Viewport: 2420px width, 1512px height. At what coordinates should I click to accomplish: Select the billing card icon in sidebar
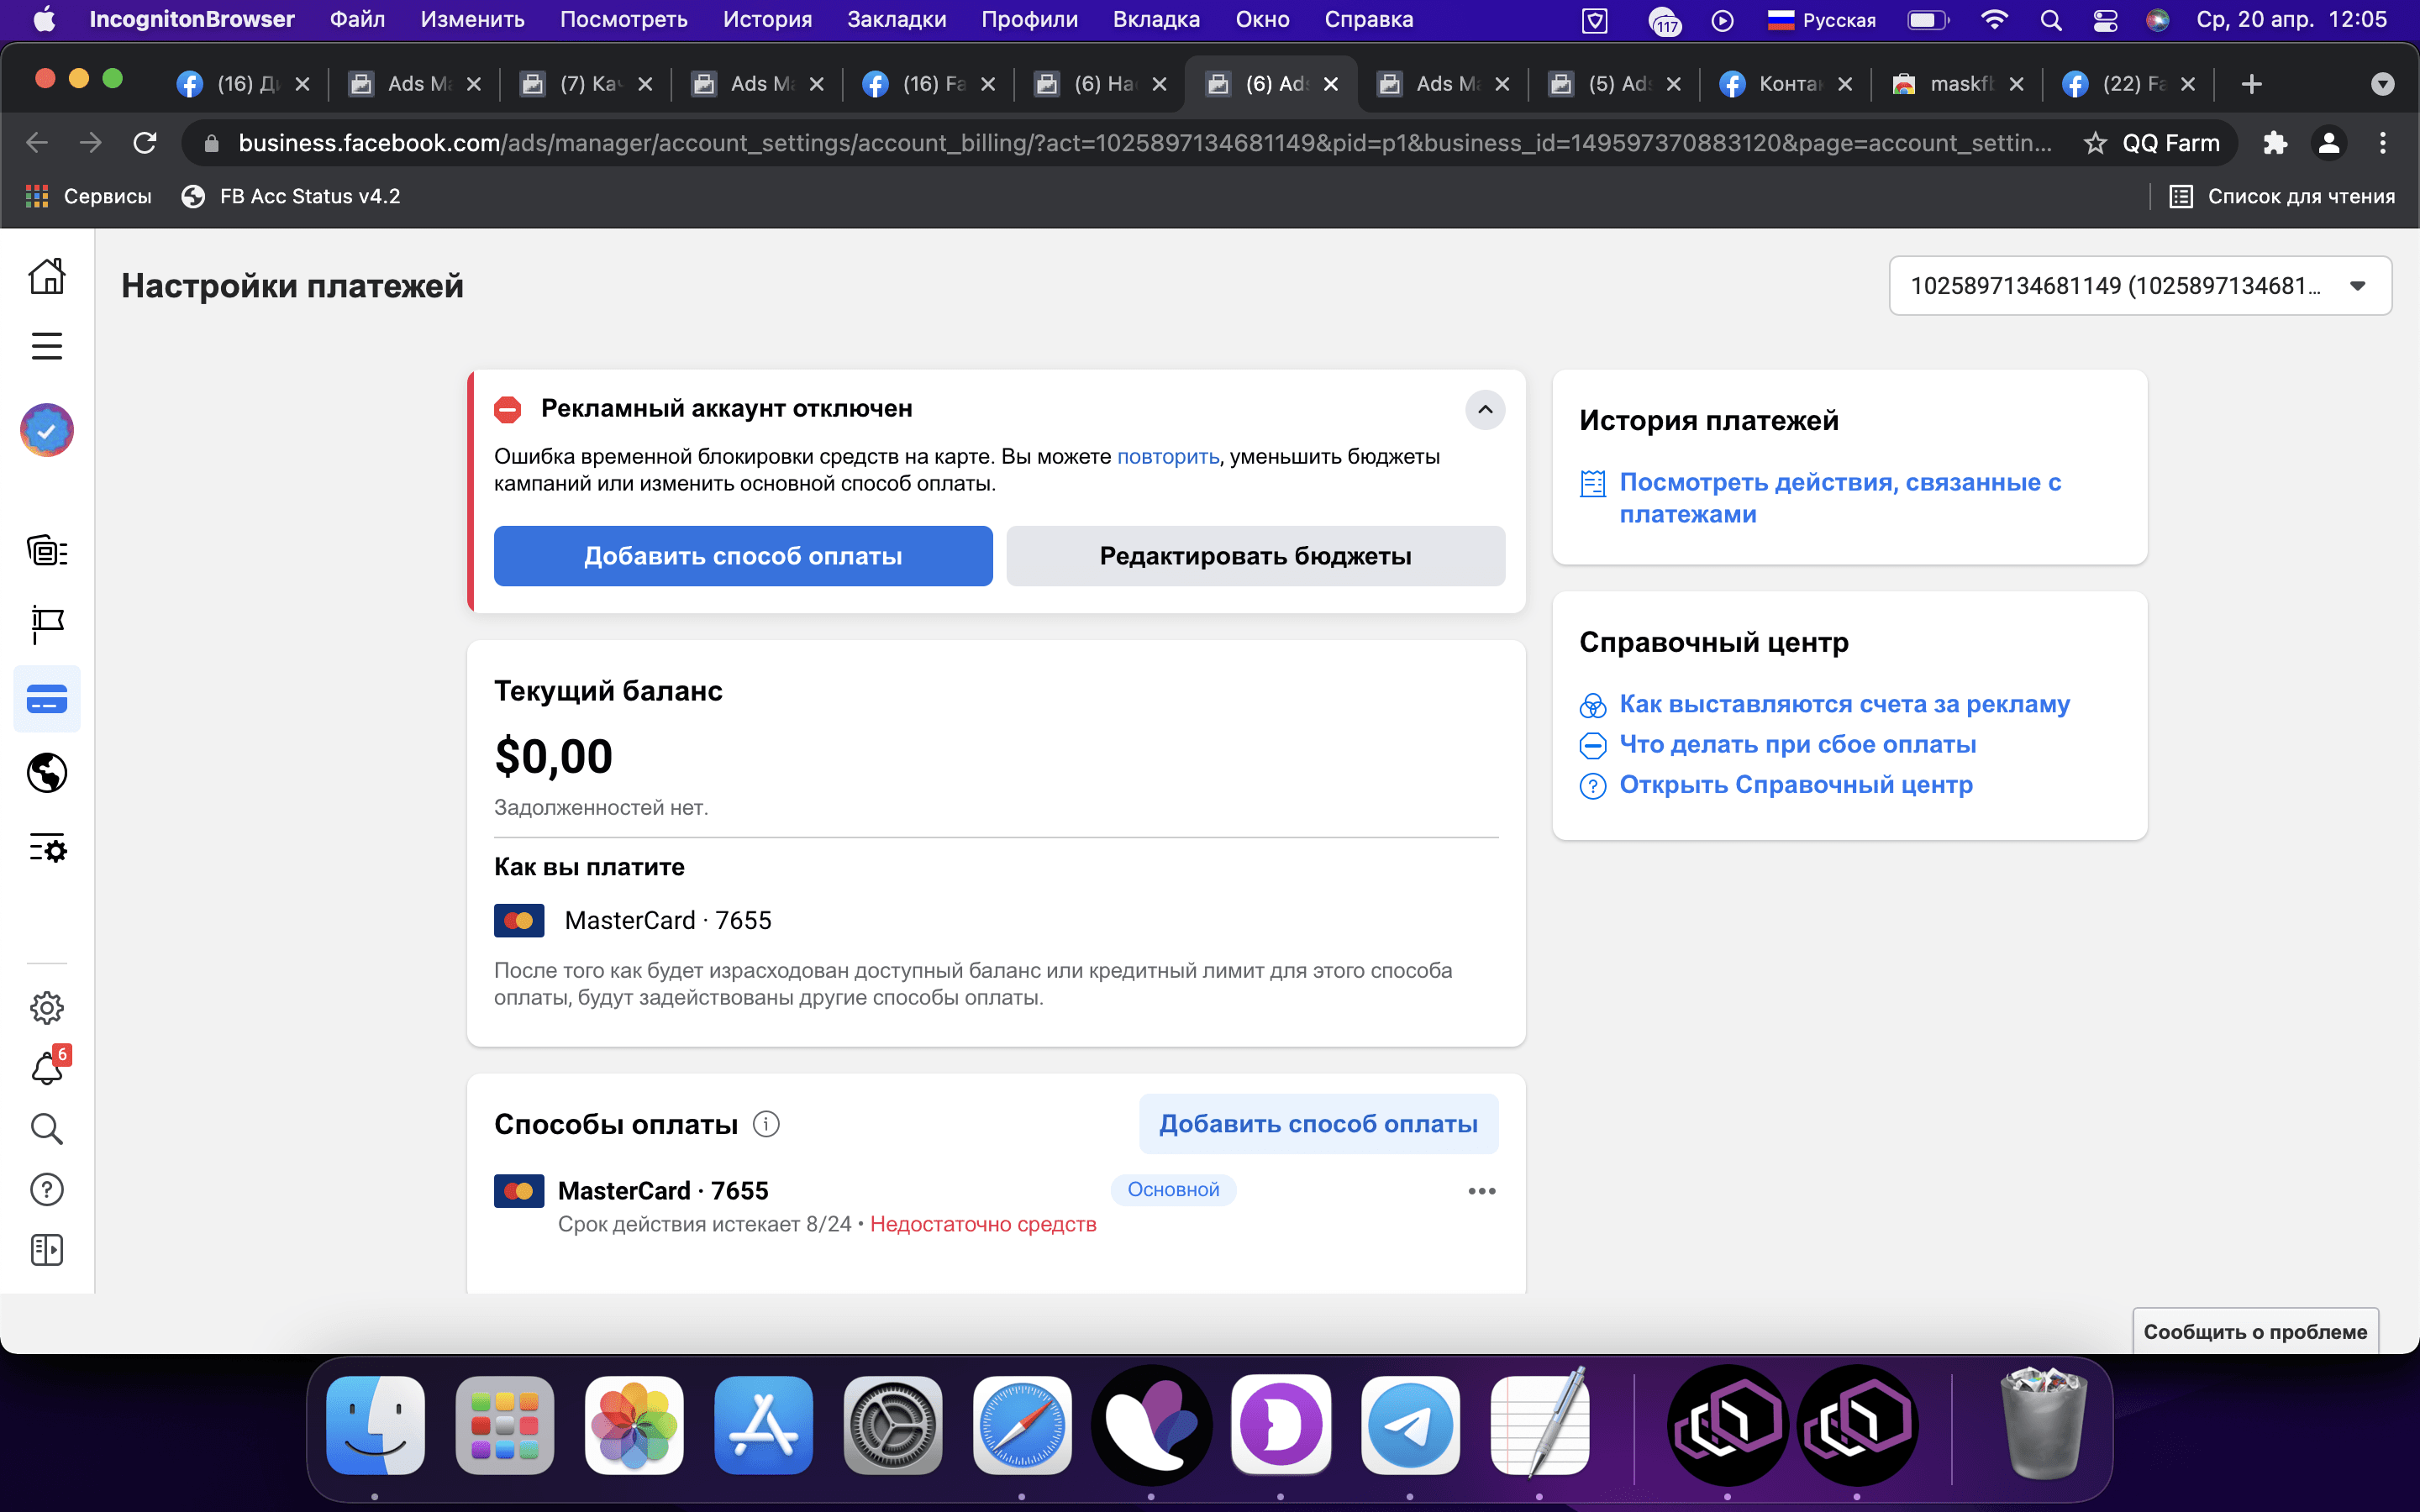(x=47, y=699)
